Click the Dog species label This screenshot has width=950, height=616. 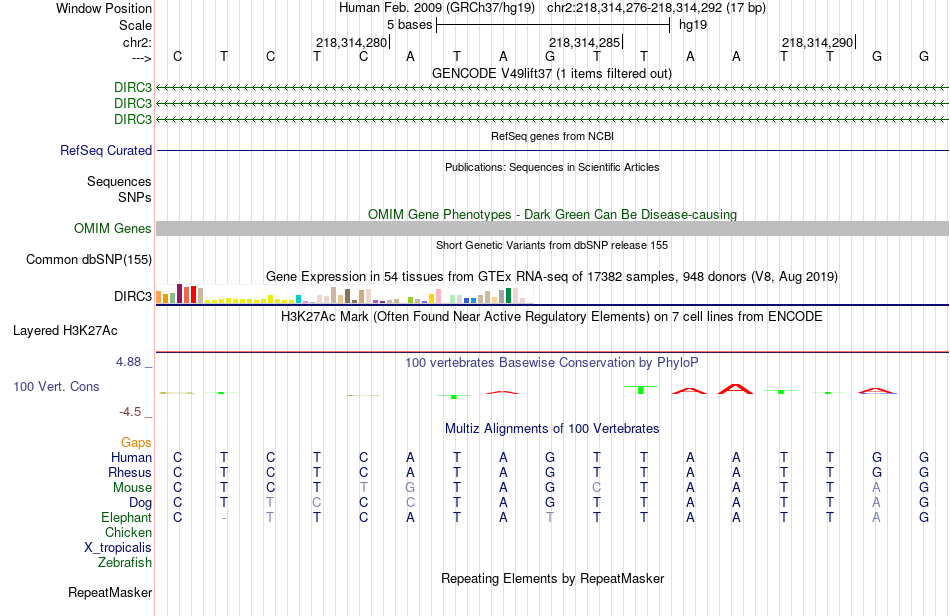coord(141,503)
